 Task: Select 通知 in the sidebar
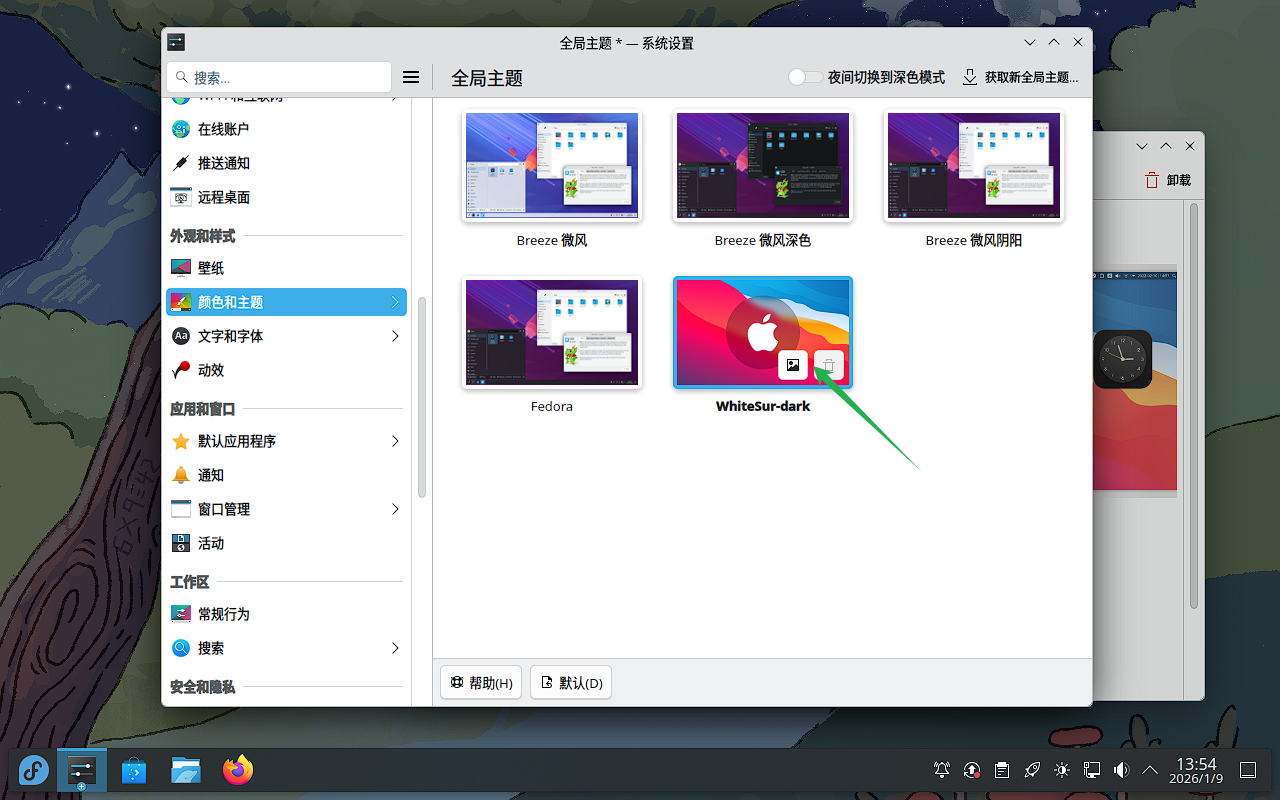211,475
